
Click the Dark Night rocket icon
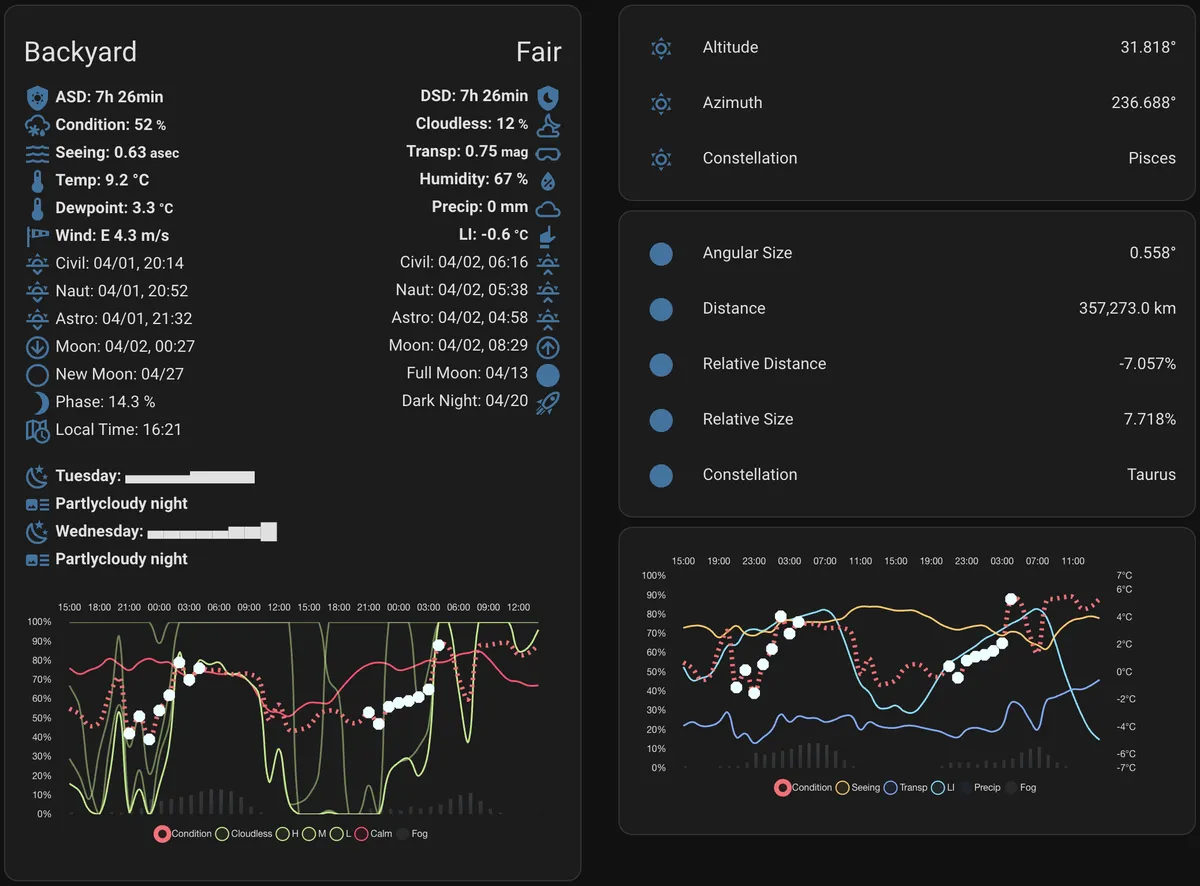pyautogui.click(x=548, y=402)
